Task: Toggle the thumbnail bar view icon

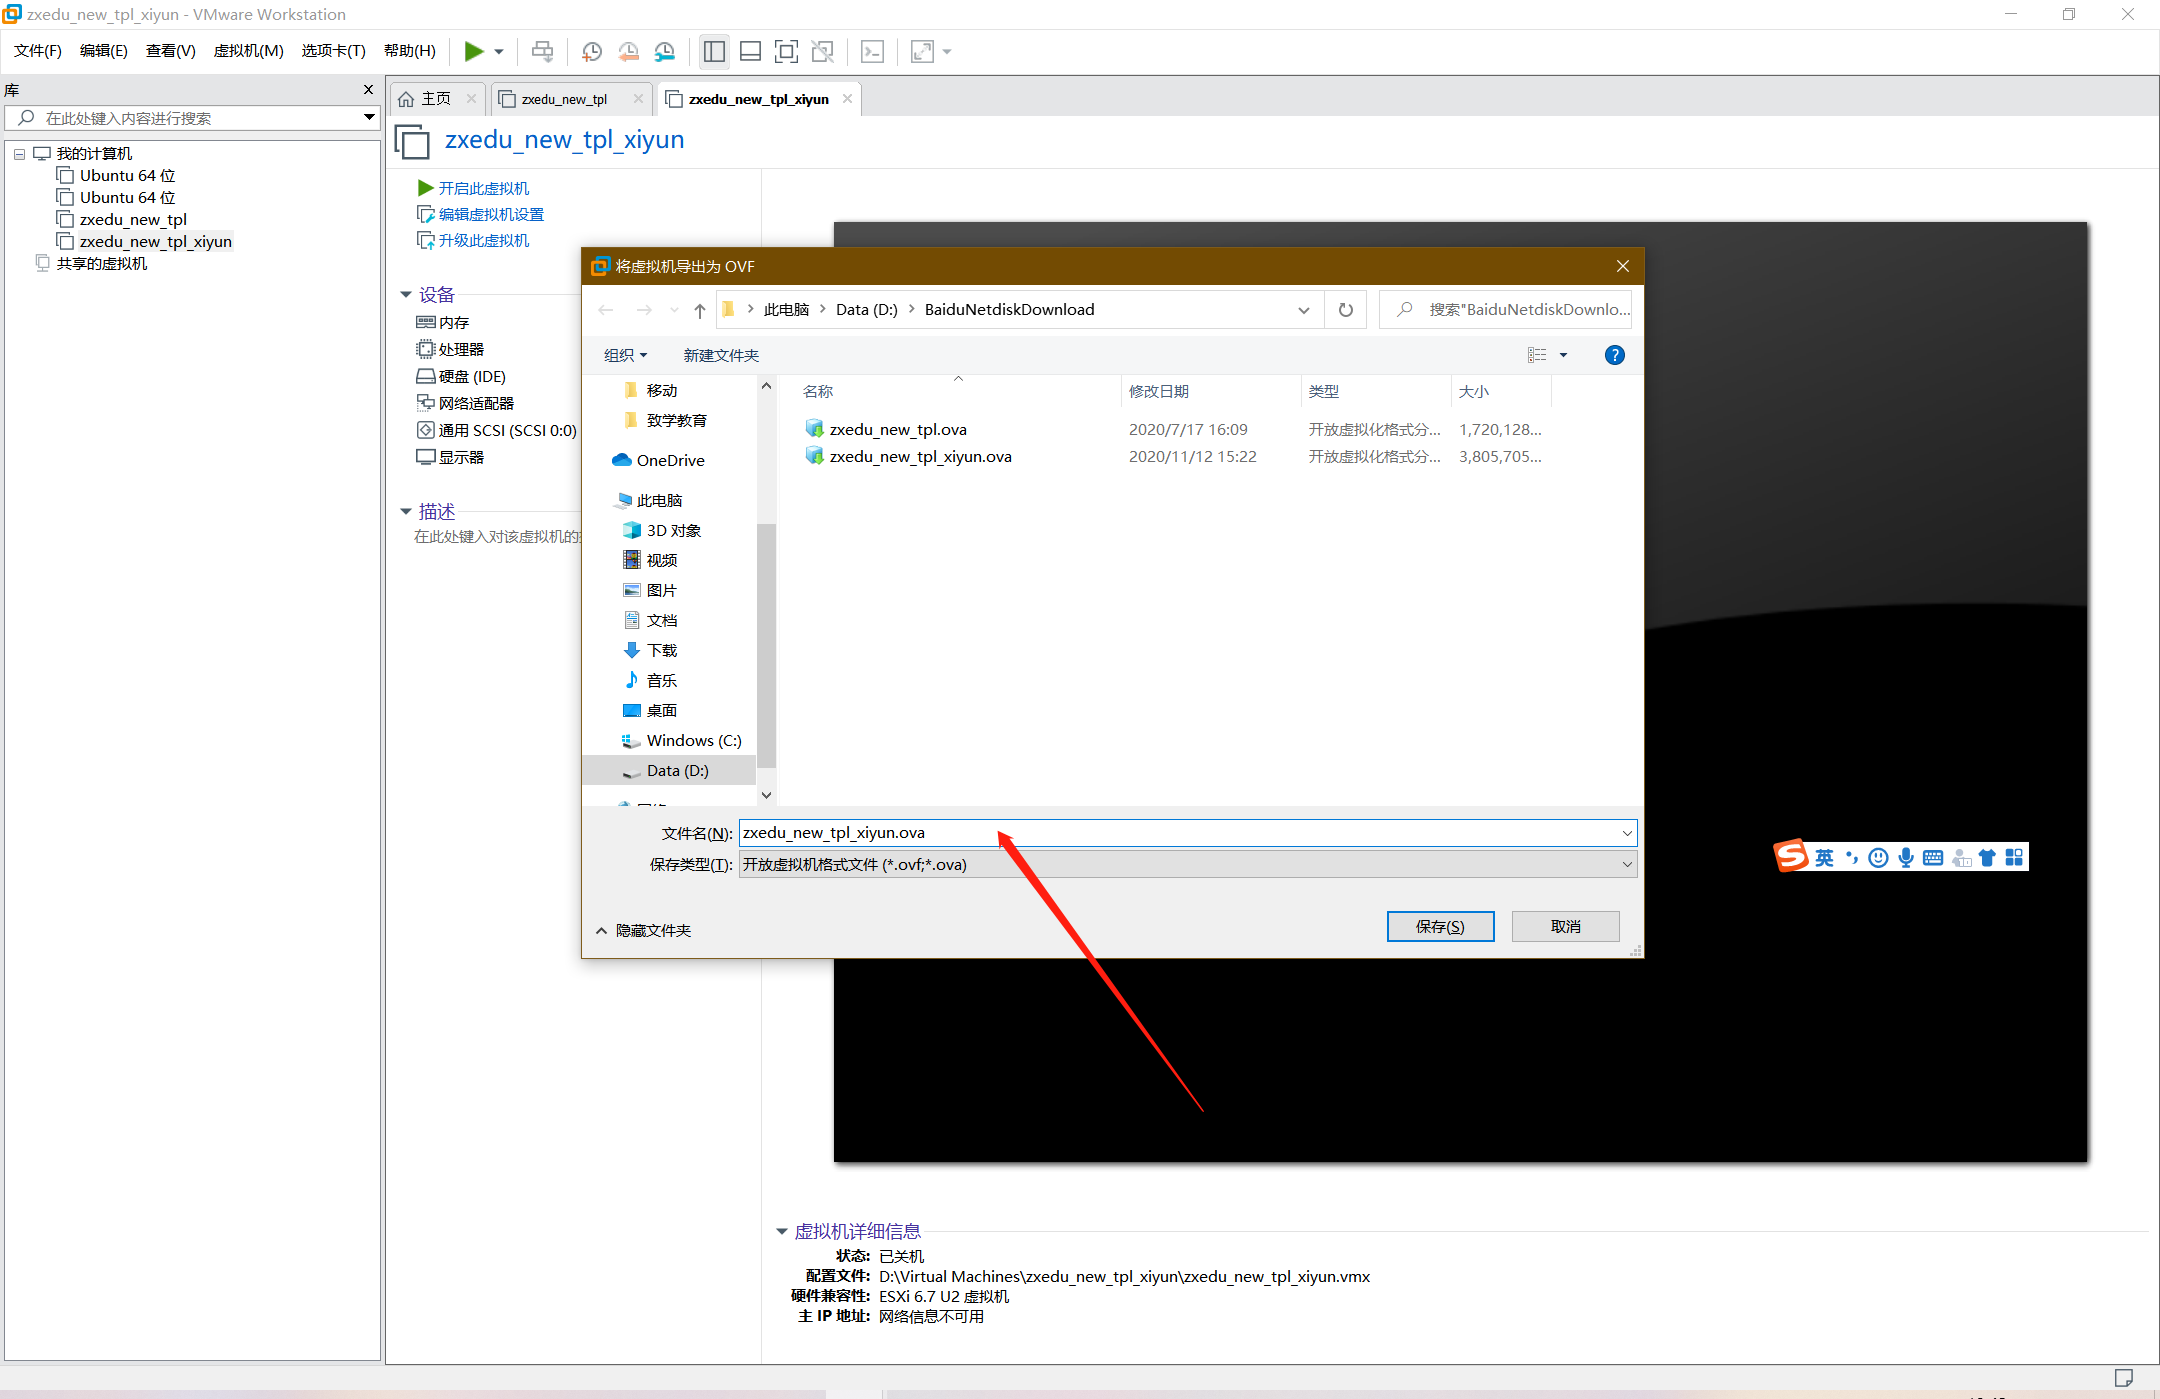Action: (750, 51)
